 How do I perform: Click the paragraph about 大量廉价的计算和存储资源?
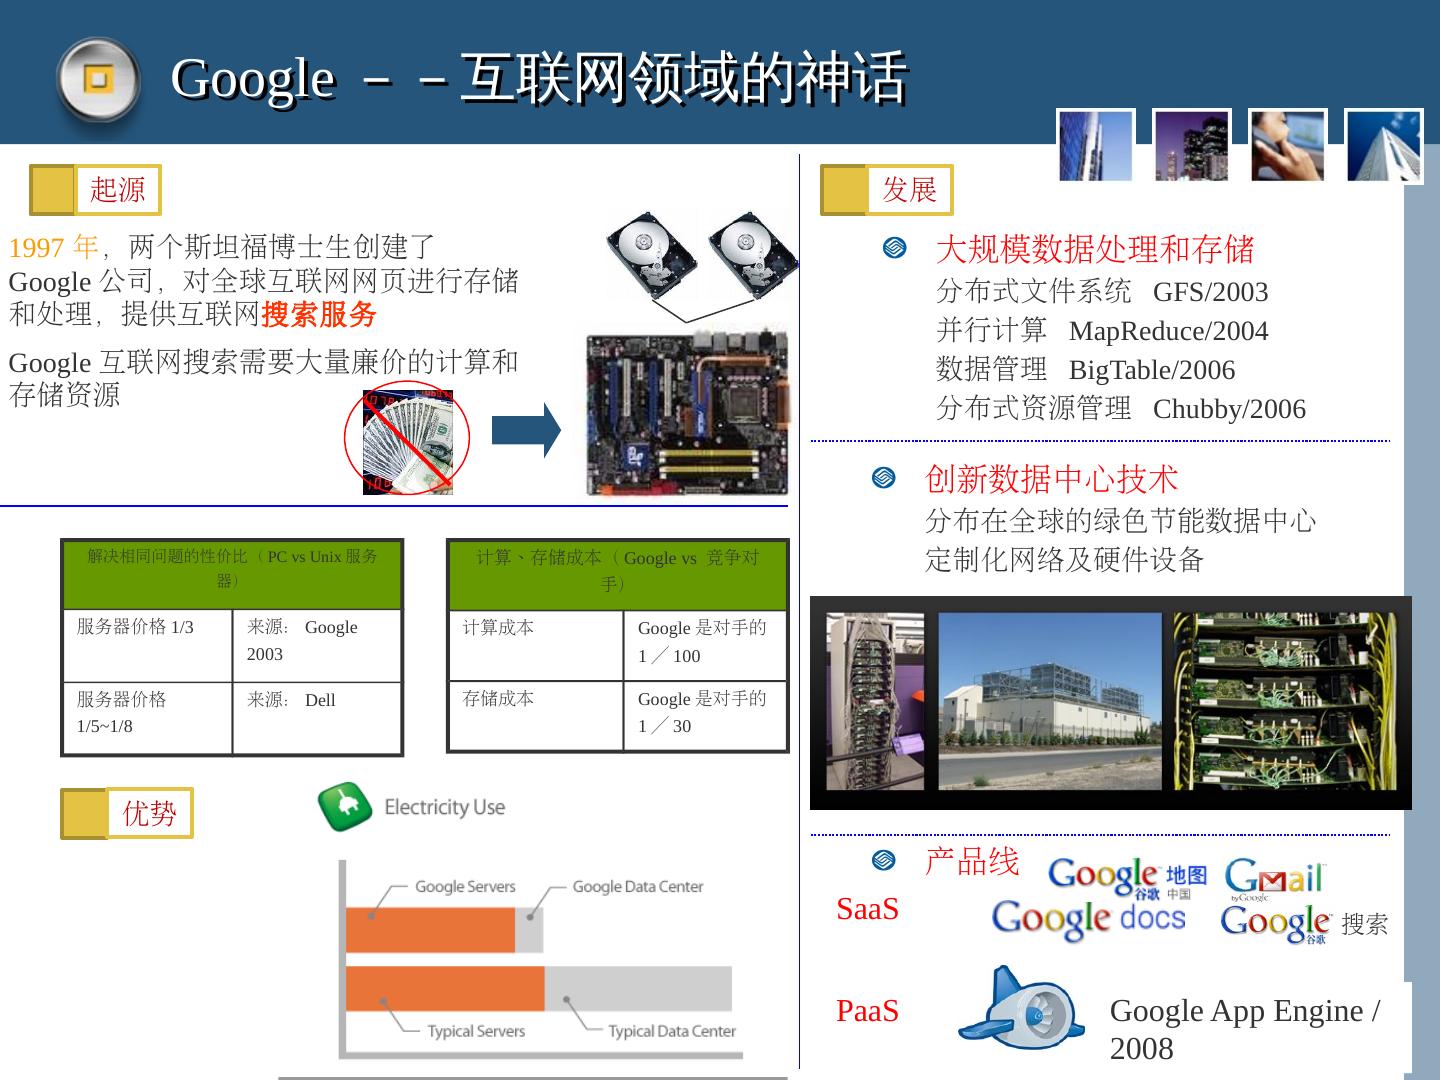(x=264, y=378)
